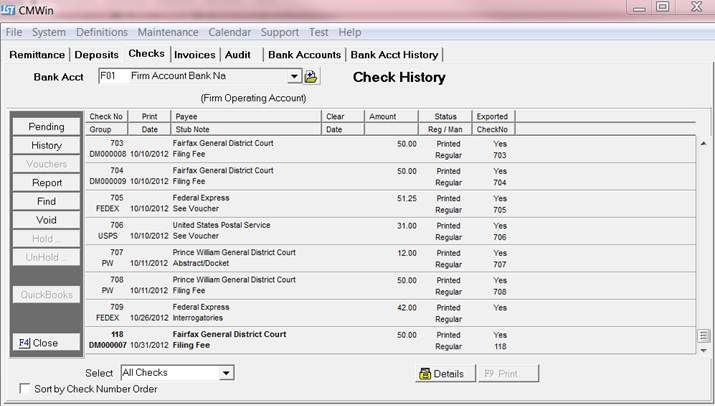Open the Definitions menu
Screen dimensions: 715x406
(x=102, y=32)
